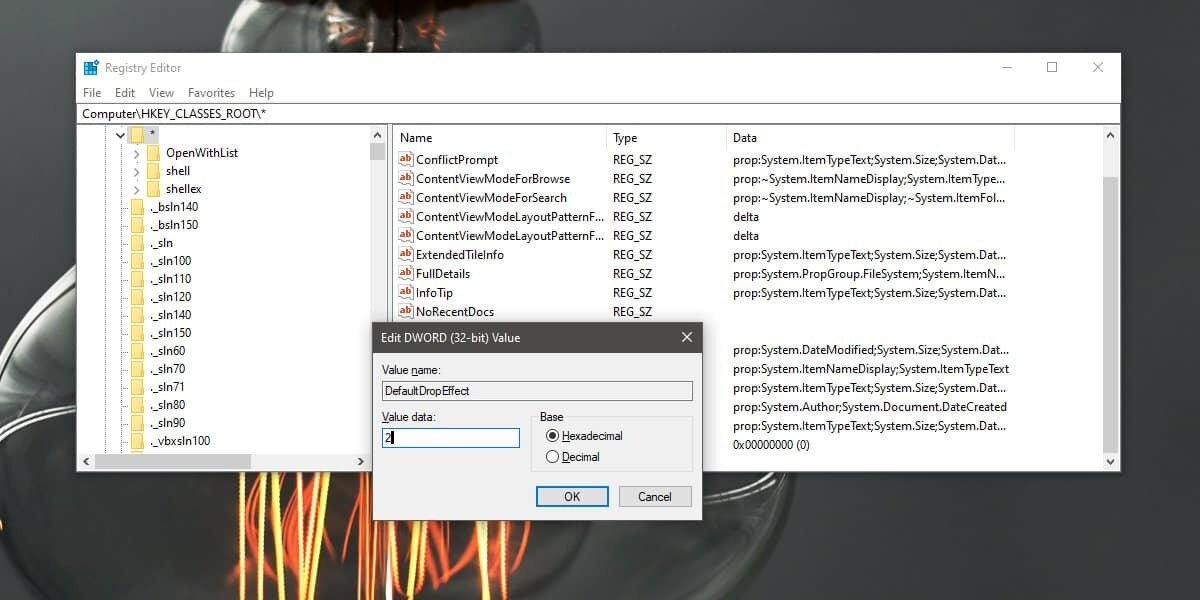Click the folder icon of ._sln100 key
Viewport: 1200px width, 600px height.
point(137,261)
